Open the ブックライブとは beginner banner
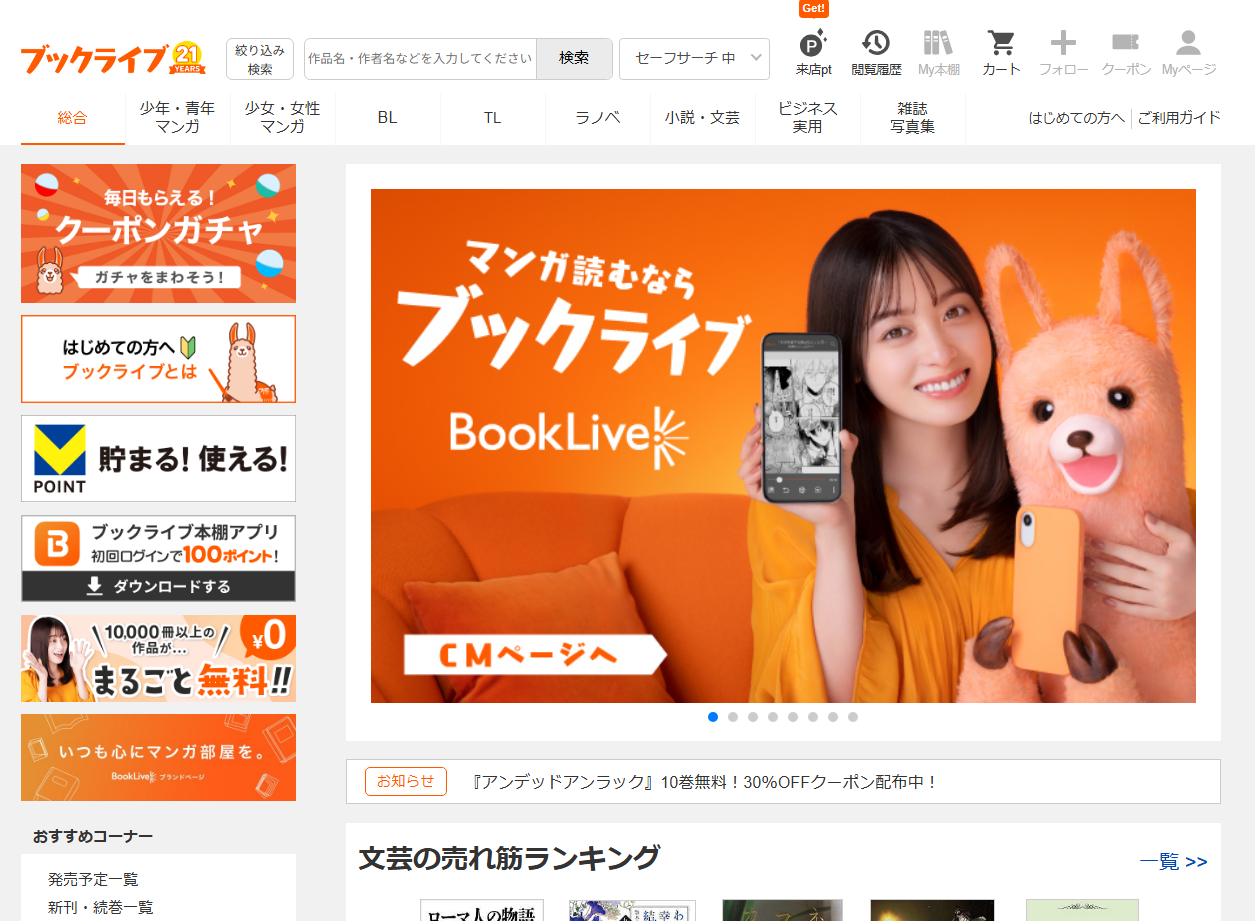Image resolution: width=1255 pixels, height=921 pixels. [158, 359]
